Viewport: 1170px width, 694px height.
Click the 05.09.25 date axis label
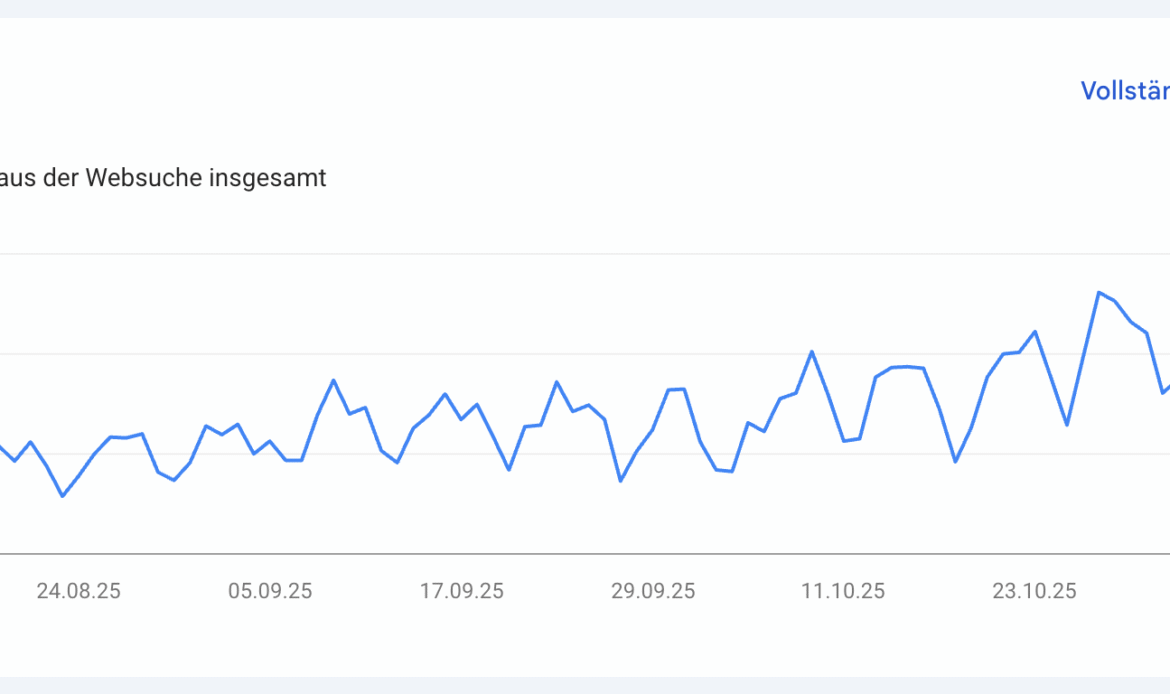coord(270,591)
